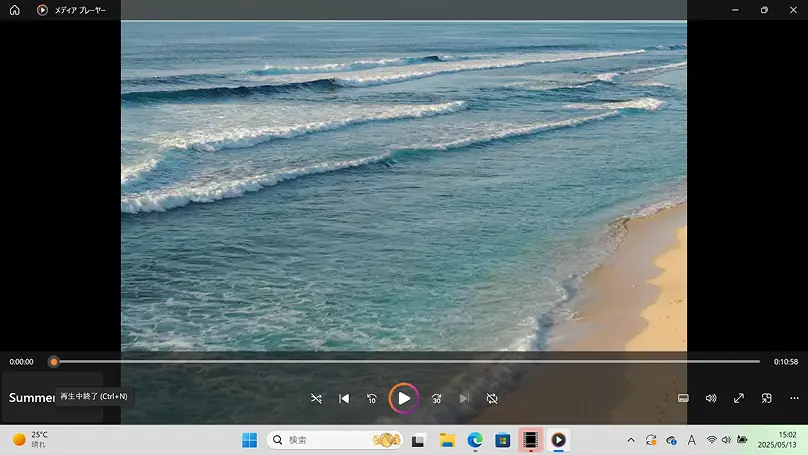Skip forward 30 seconds

click(x=436, y=398)
